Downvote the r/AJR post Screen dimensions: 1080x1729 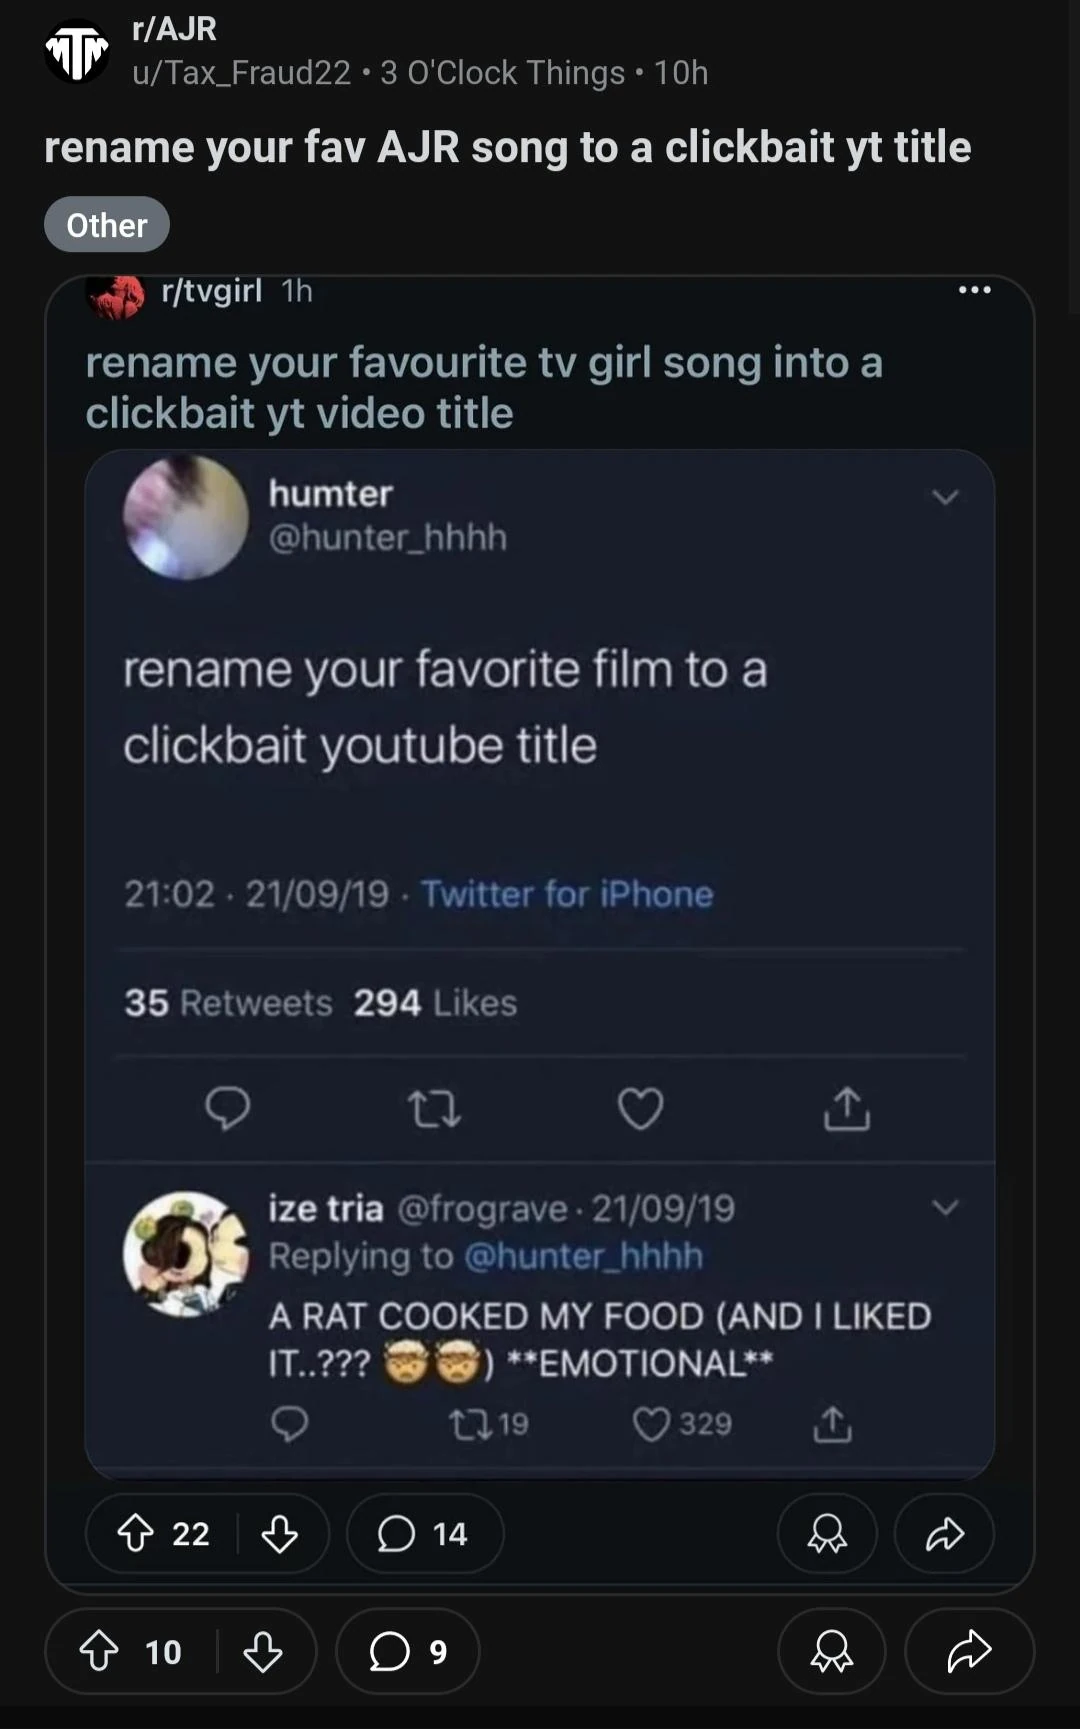(263, 1651)
